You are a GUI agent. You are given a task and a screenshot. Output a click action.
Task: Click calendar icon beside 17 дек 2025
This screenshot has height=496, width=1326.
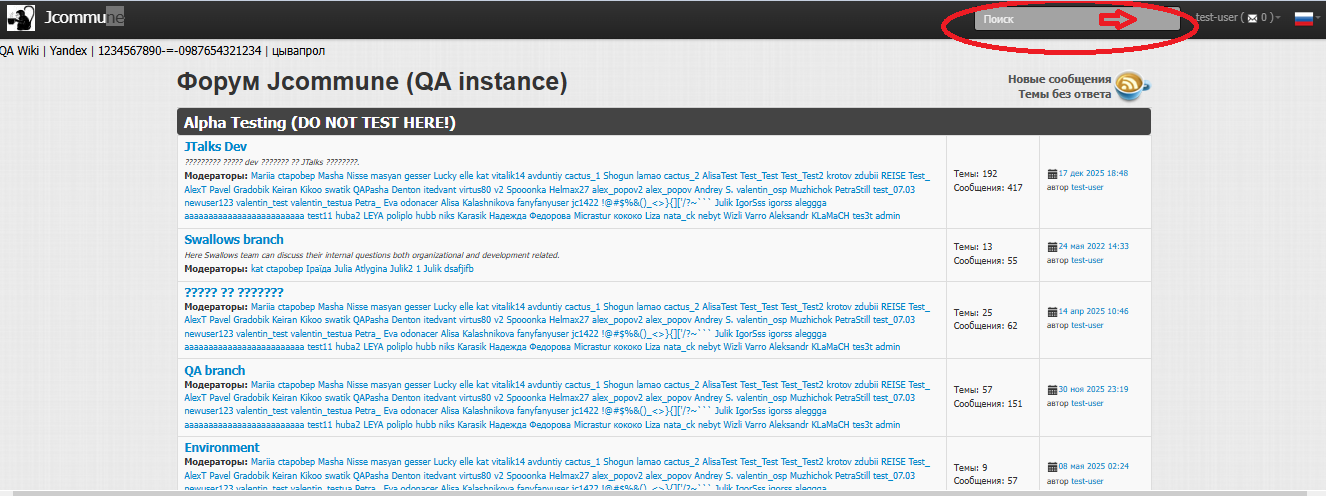pyautogui.click(x=1051, y=173)
